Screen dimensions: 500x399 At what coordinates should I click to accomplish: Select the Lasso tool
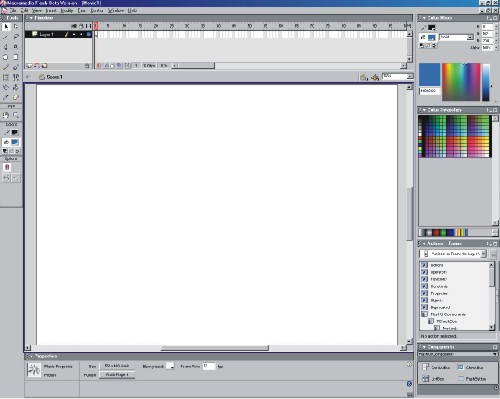tap(16, 37)
